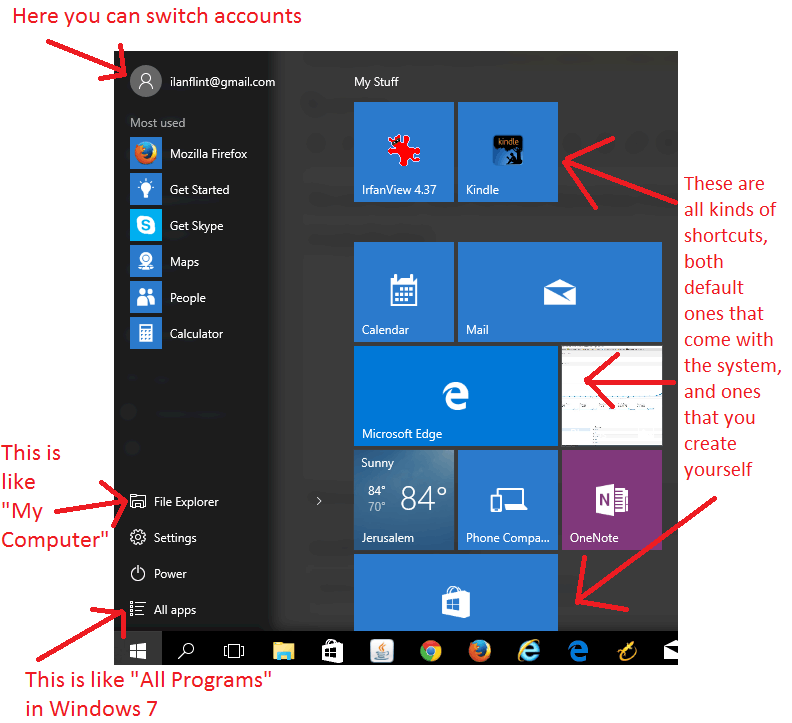The height and width of the screenshot is (723, 792).
Task: Open the screenshot thumbnail tile
Action: pos(612,396)
